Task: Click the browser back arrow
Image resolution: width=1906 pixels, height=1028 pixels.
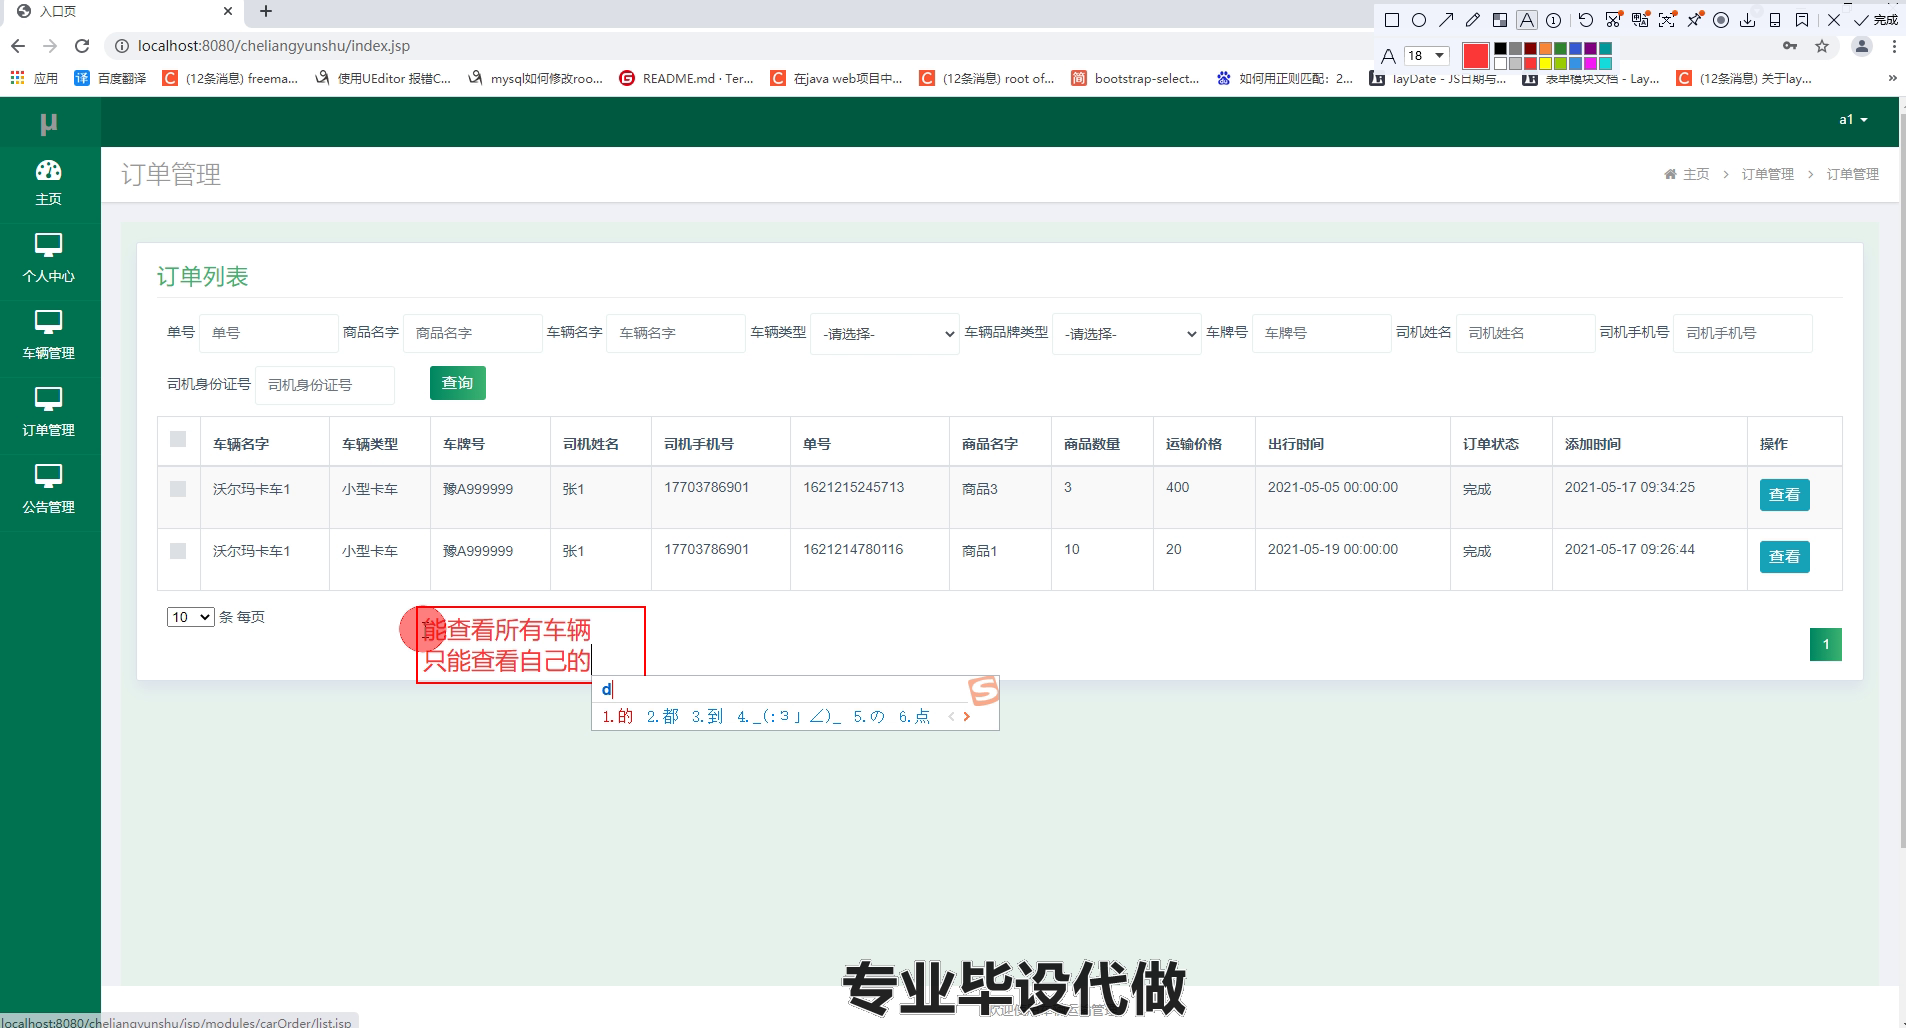Action: point(17,46)
